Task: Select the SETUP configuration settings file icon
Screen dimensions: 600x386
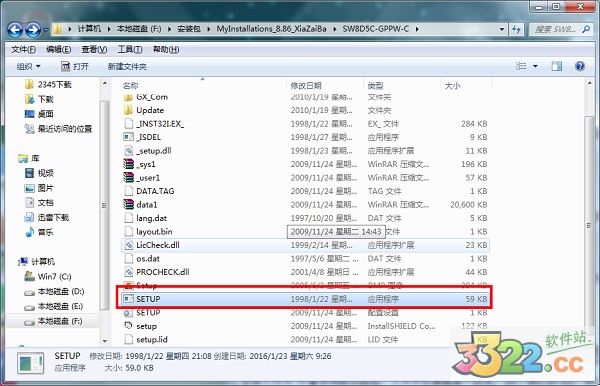Action: coord(129,313)
